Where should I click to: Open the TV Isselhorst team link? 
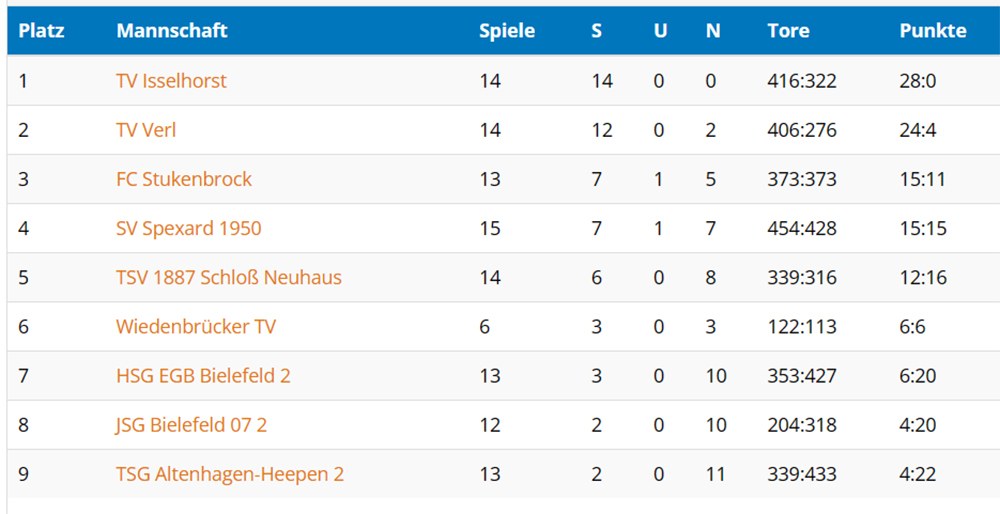click(171, 81)
